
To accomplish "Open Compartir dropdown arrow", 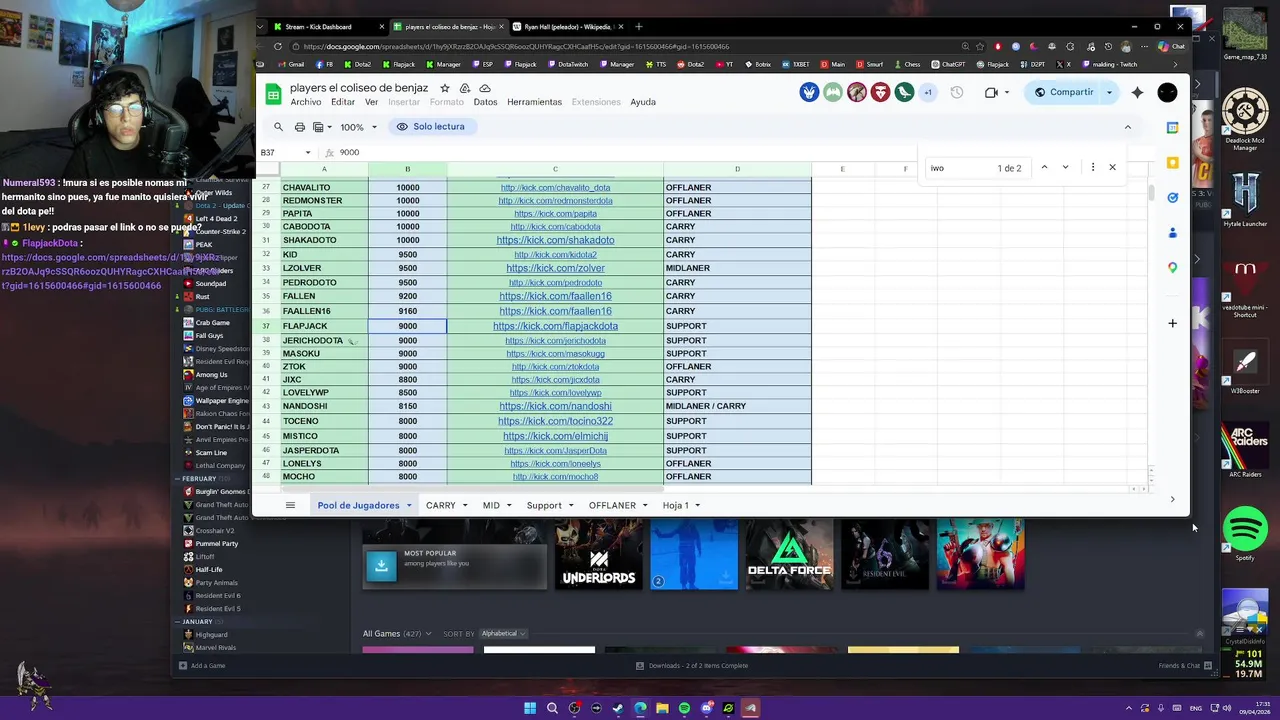I will [1109, 92].
